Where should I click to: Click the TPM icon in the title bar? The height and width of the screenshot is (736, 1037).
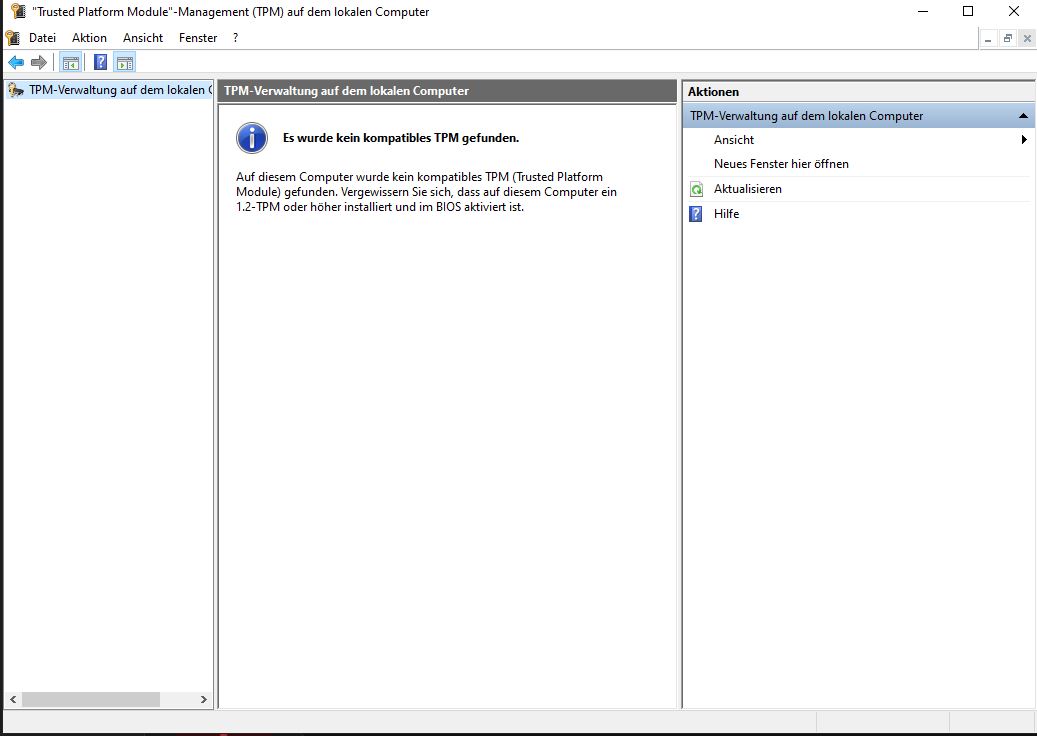coord(17,11)
